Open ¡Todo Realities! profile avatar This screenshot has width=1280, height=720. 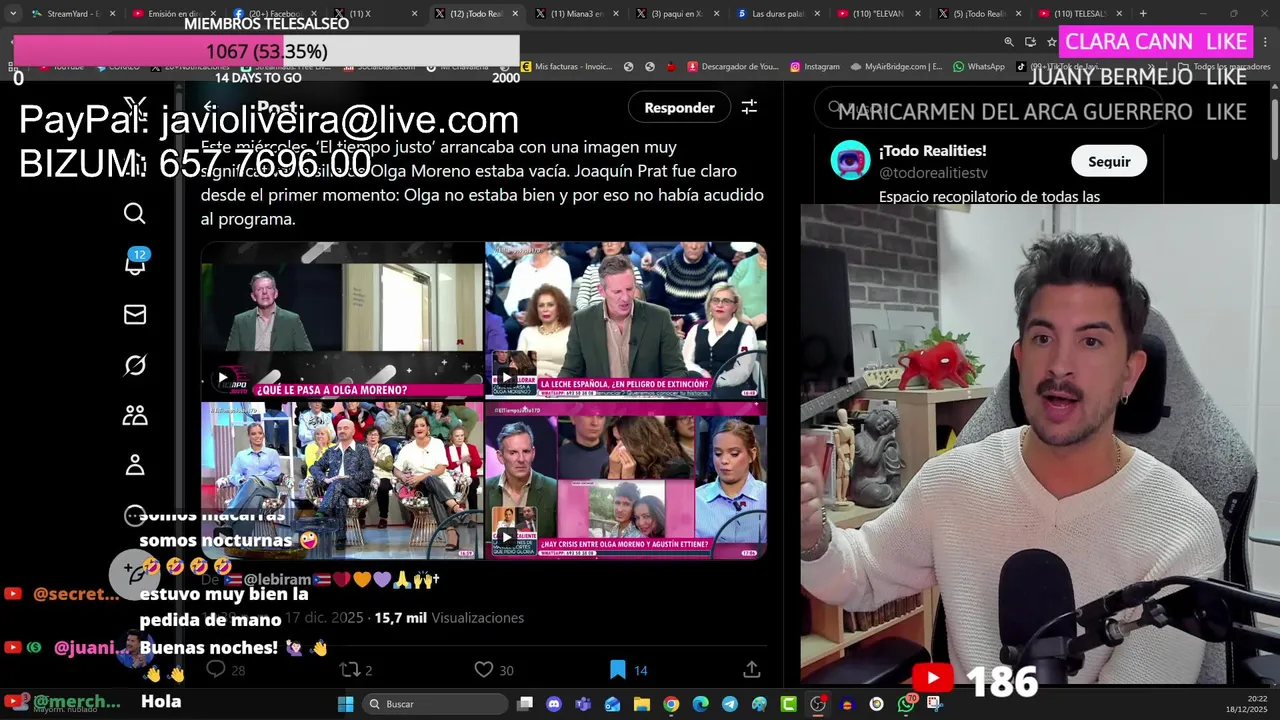click(851, 160)
